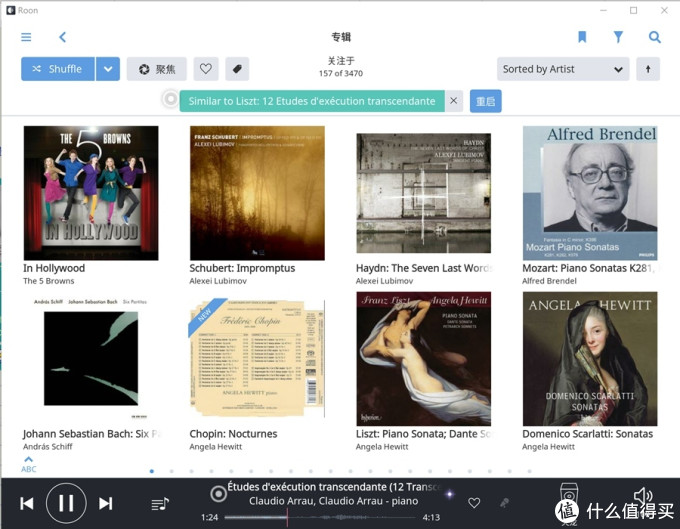Skip to previous track
This screenshot has height=529, width=680.
coord(27,503)
